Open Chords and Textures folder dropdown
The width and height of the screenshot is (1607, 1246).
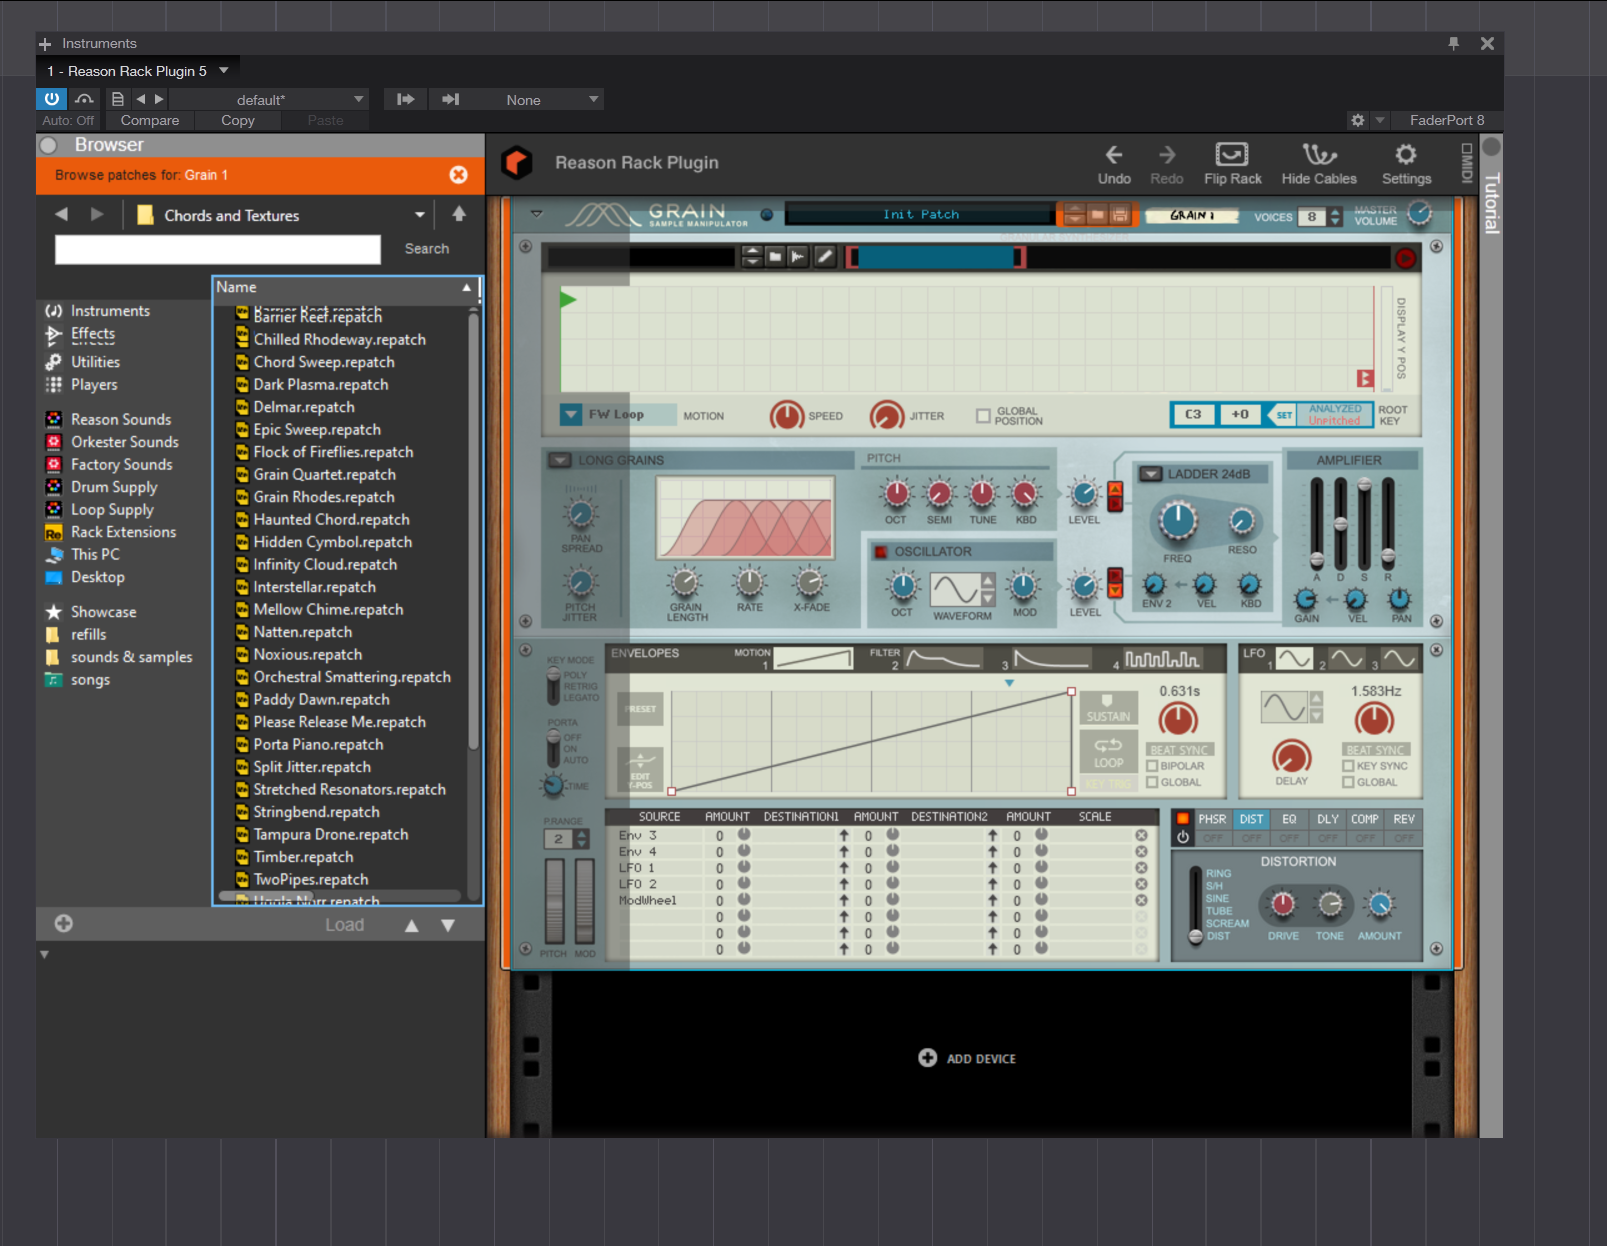[420, 215]
